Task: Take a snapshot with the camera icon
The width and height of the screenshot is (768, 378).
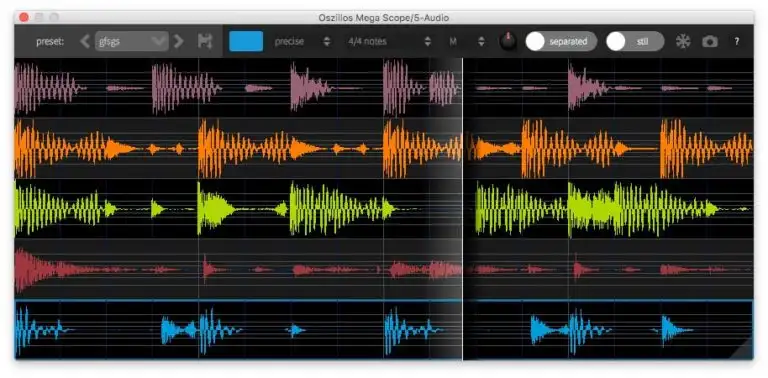Action: 710,42
